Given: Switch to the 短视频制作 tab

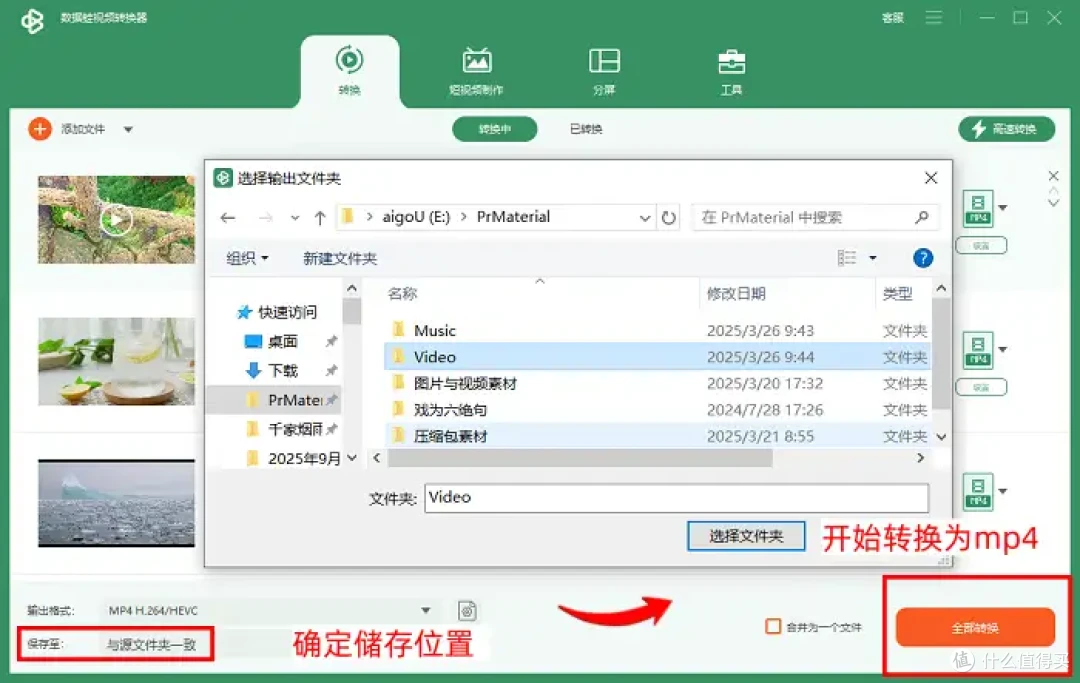Looking at the screenshot, I should tap(476, 70).
